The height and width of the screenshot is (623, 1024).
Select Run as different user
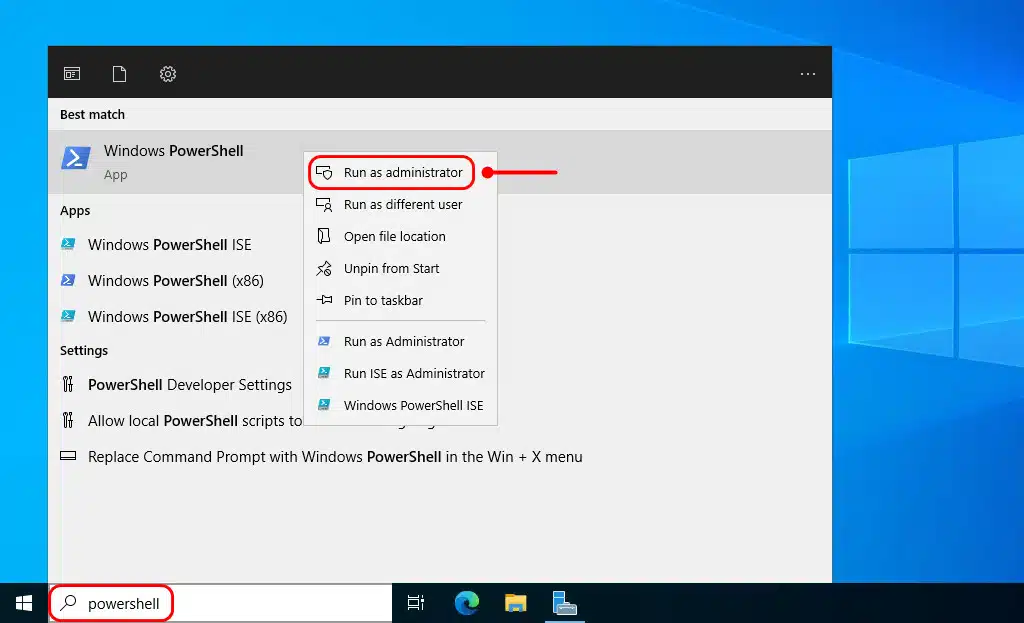coord(404,204)
